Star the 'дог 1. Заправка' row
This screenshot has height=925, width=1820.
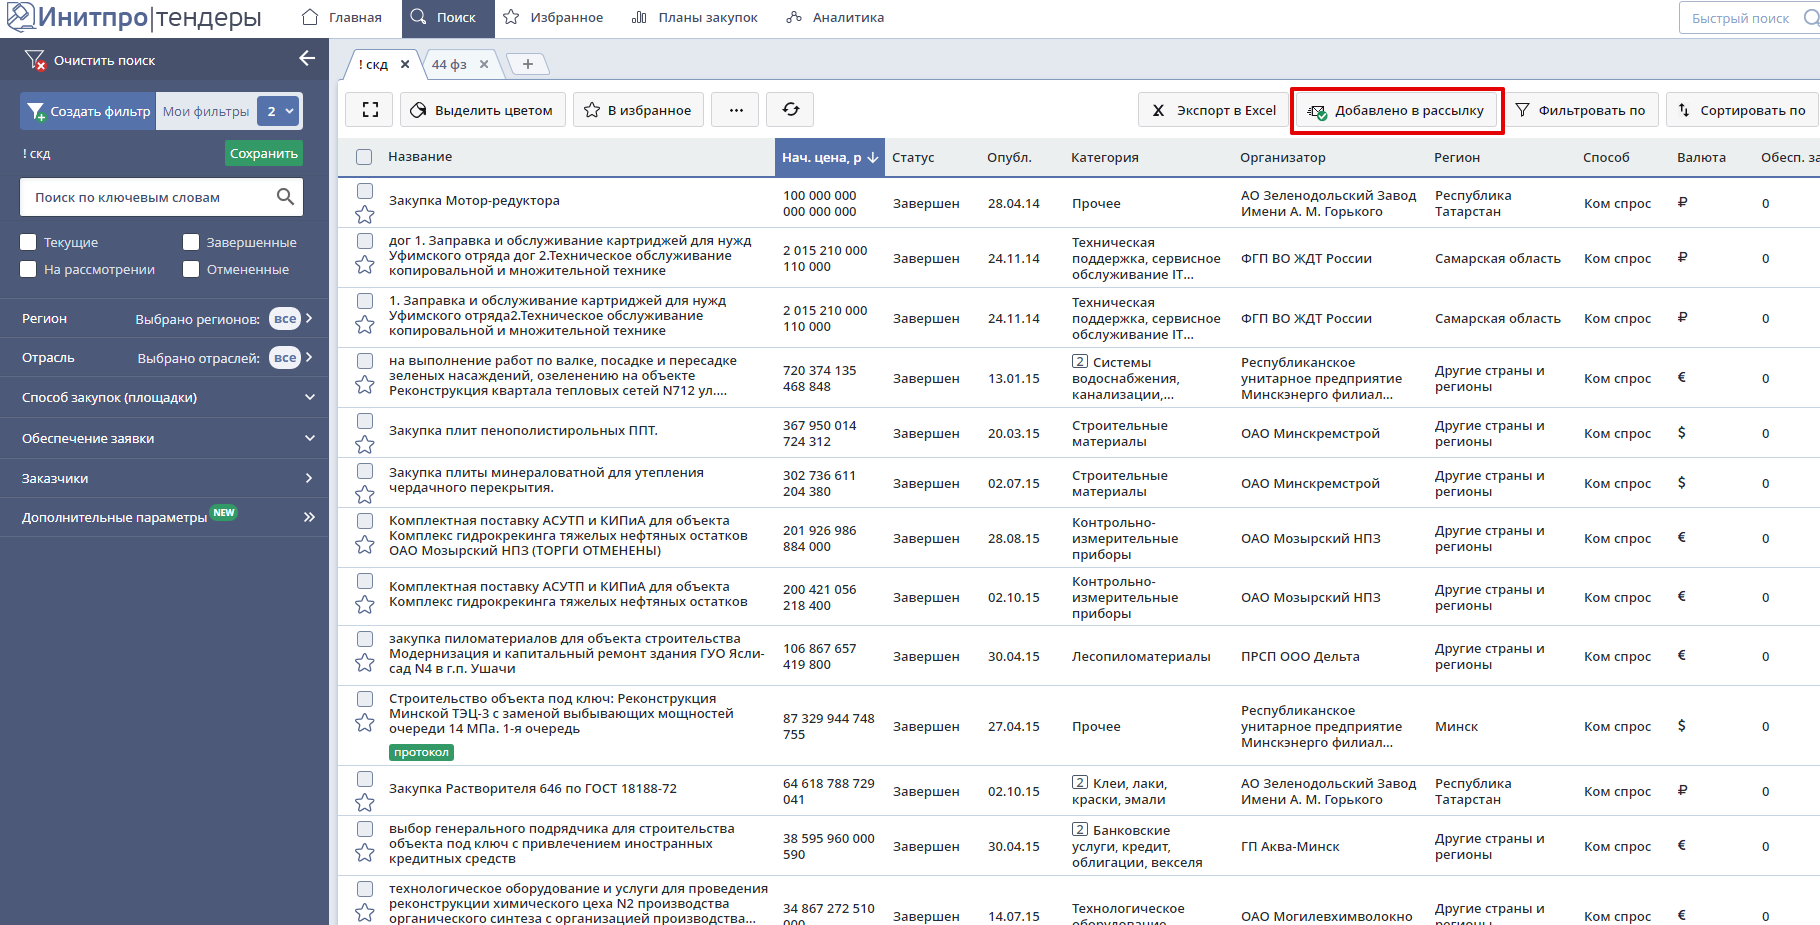(365, 264)
